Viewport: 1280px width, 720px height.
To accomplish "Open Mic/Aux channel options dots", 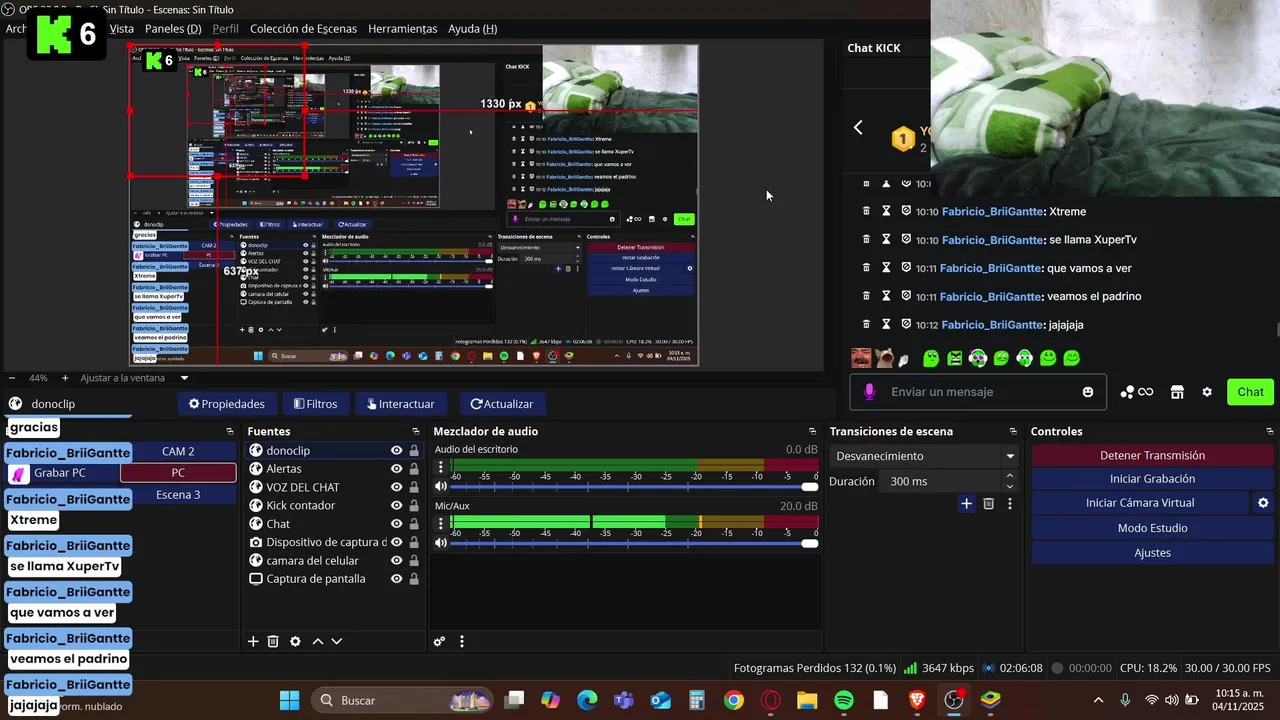I will pos(440,523).
